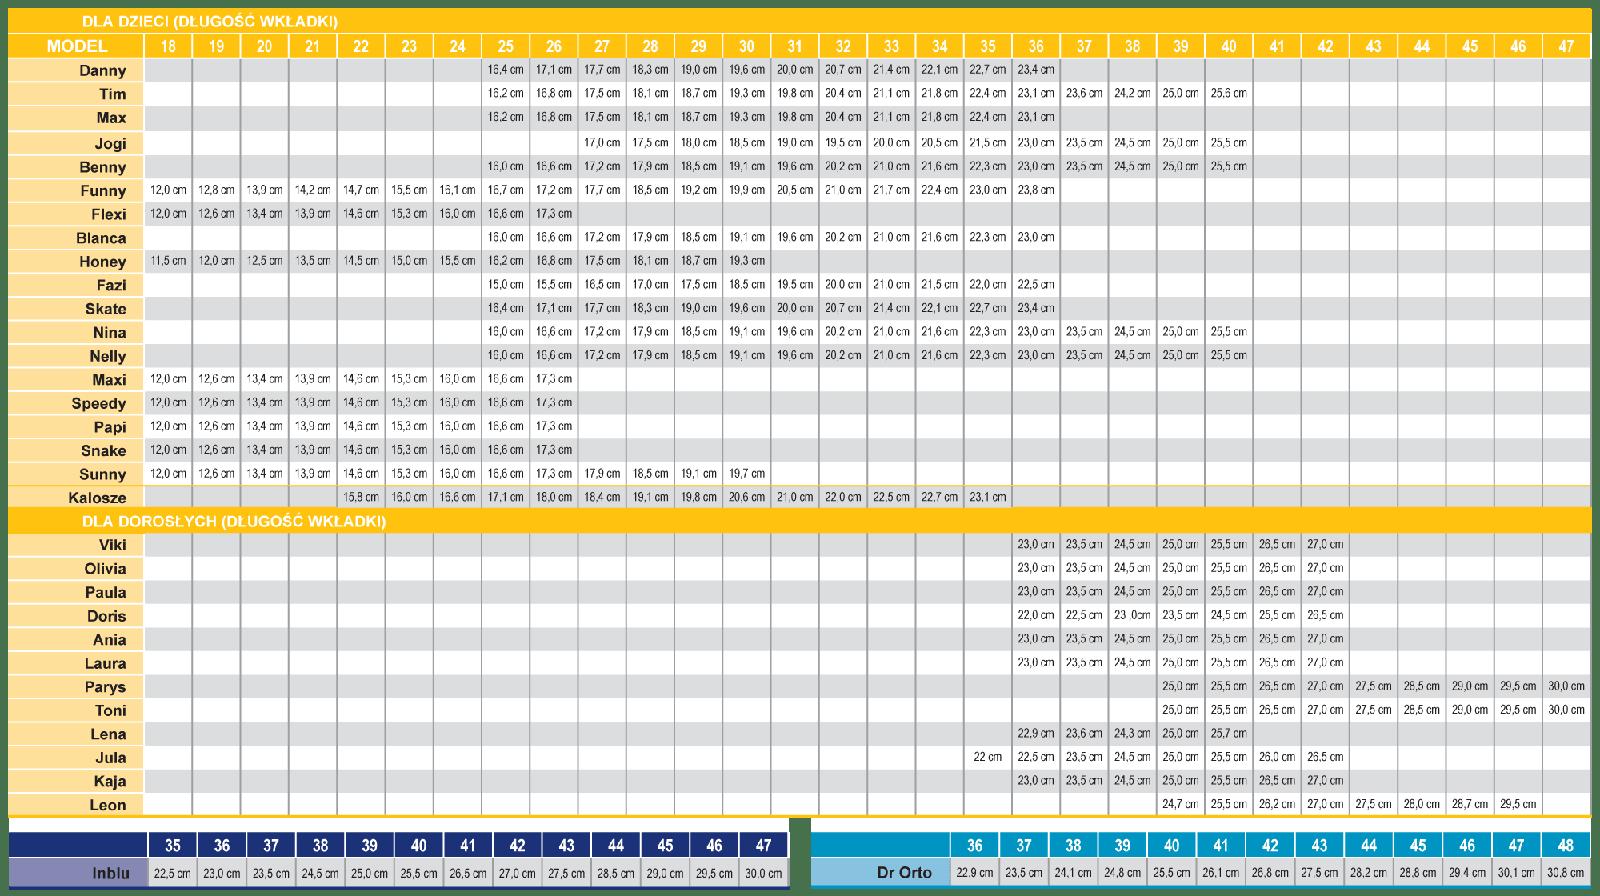Click the Leon model row label

tap(108, 805)
